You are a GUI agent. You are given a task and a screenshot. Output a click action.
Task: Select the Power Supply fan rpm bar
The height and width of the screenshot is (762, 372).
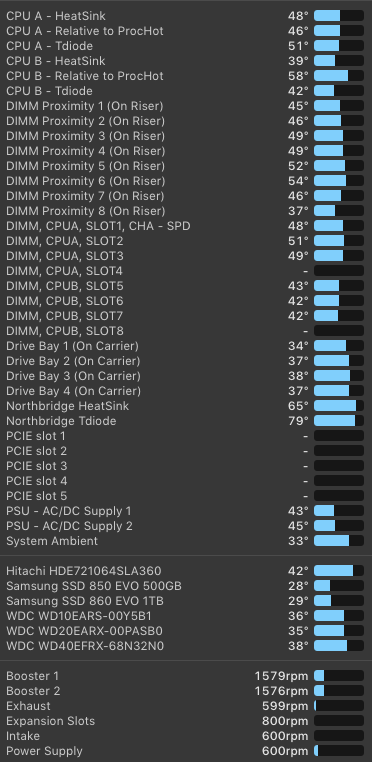(338, 751)
